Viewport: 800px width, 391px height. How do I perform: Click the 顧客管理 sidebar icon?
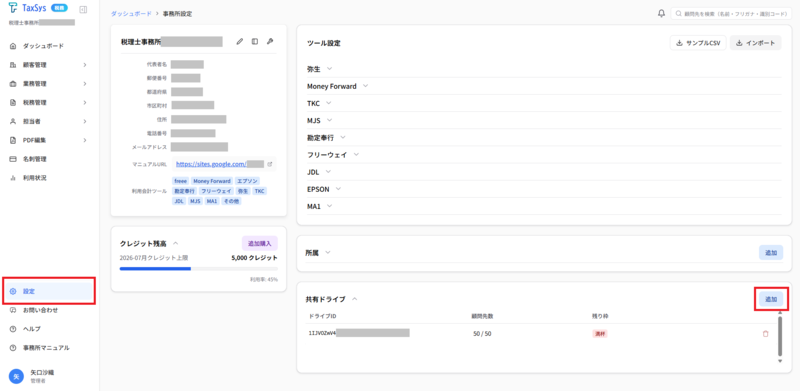tap(13, 65)
